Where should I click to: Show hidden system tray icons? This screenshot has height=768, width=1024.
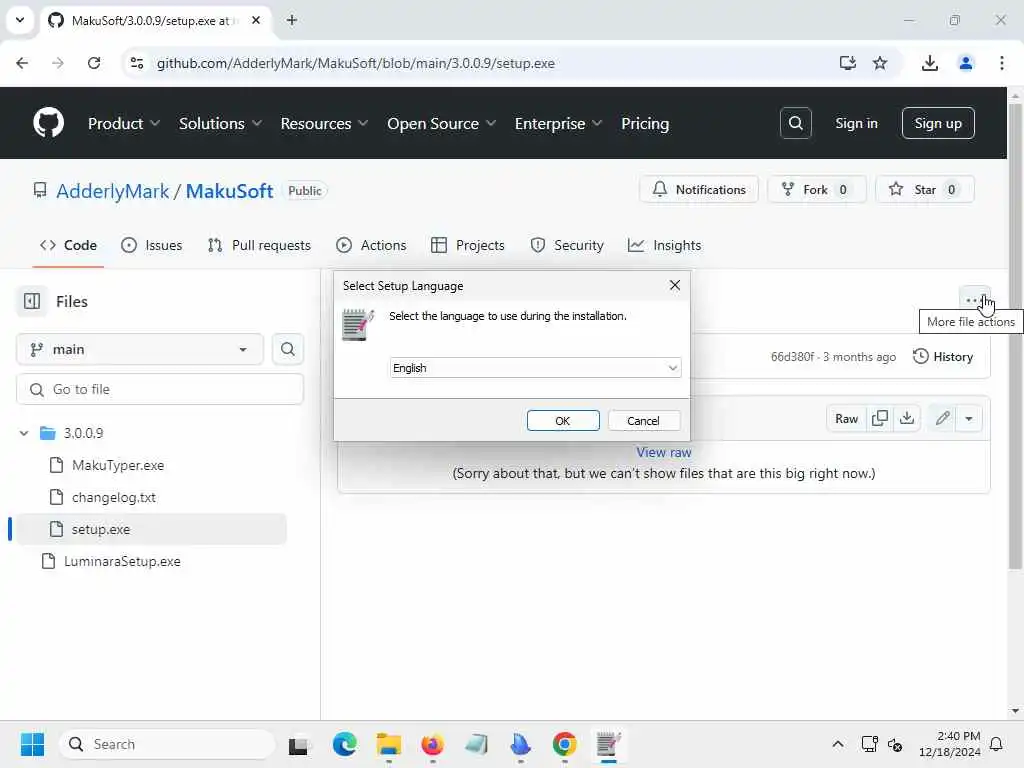[837, 744]
